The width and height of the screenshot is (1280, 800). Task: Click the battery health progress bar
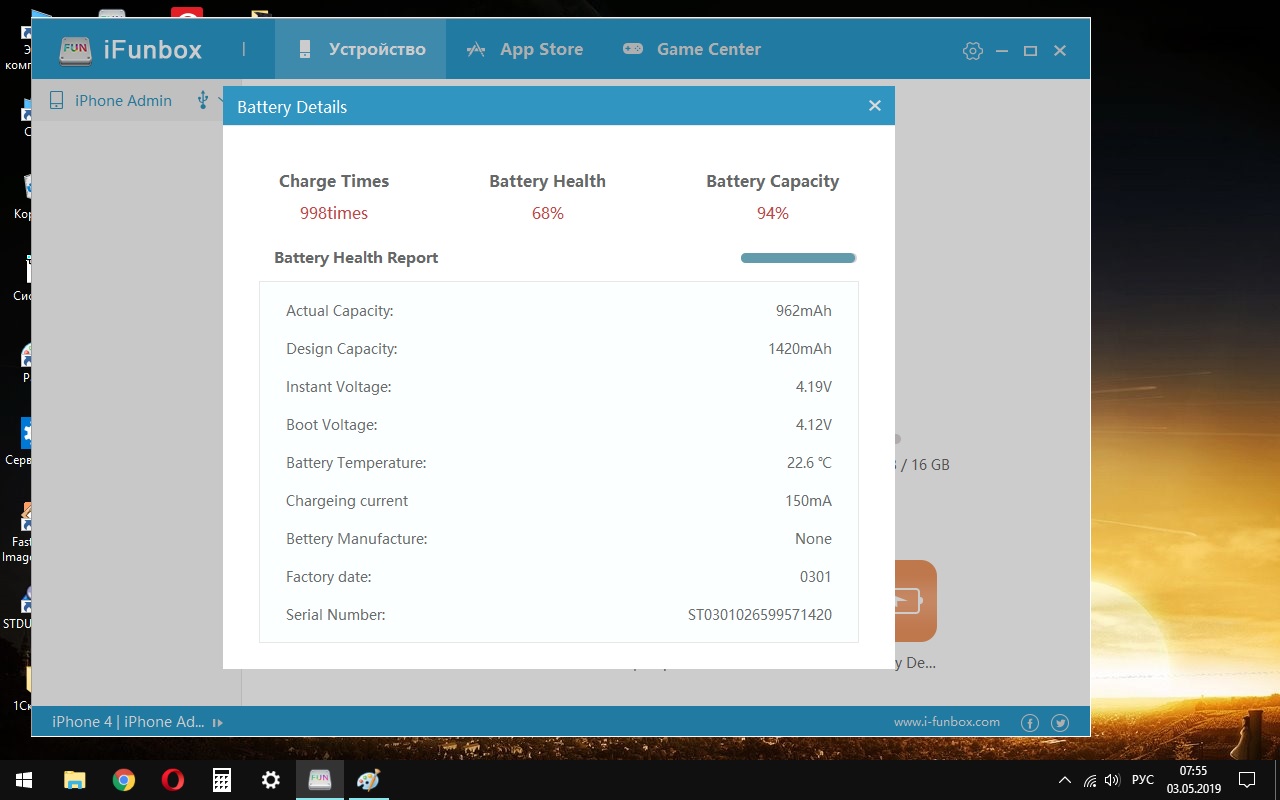tap(798, 258)
